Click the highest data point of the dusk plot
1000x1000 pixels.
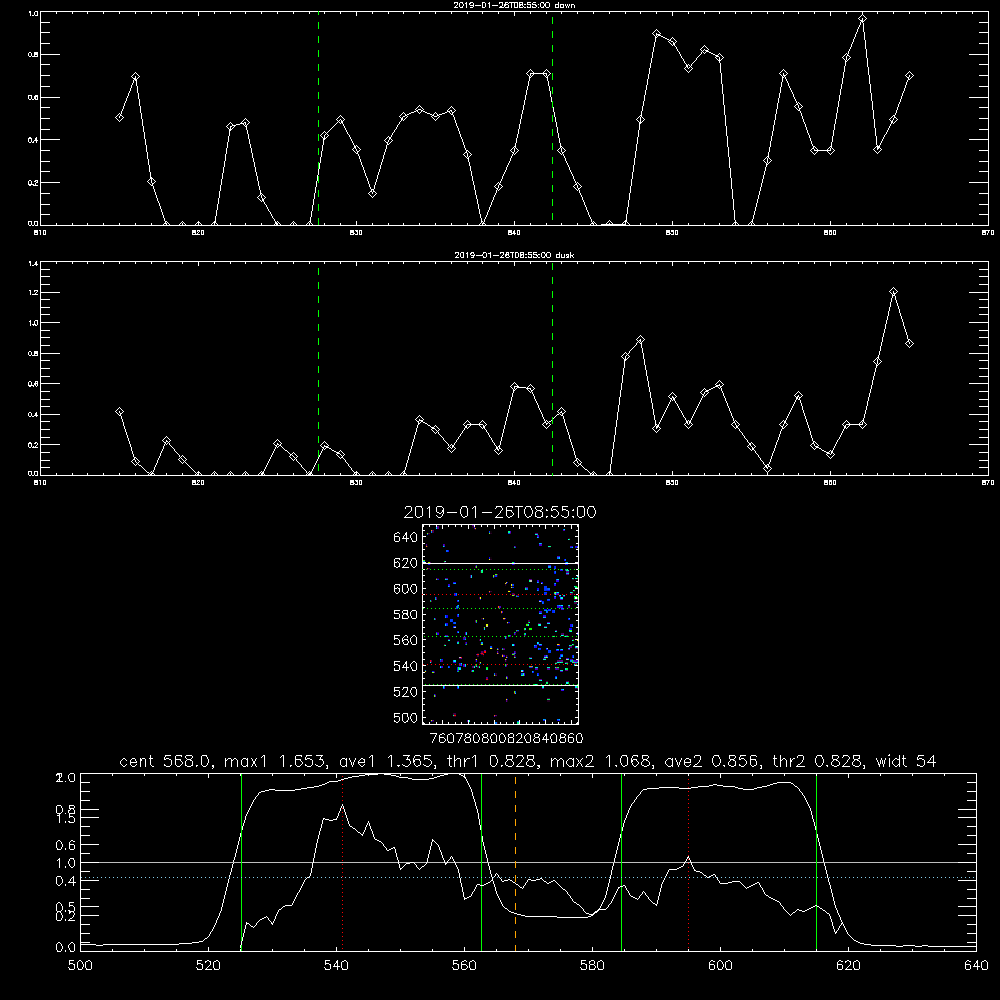click(893, 292)
